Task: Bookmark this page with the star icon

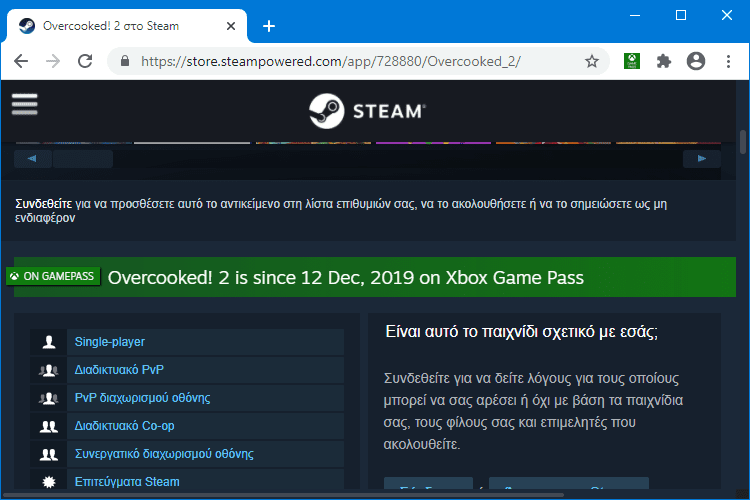Action: (592, 61)
